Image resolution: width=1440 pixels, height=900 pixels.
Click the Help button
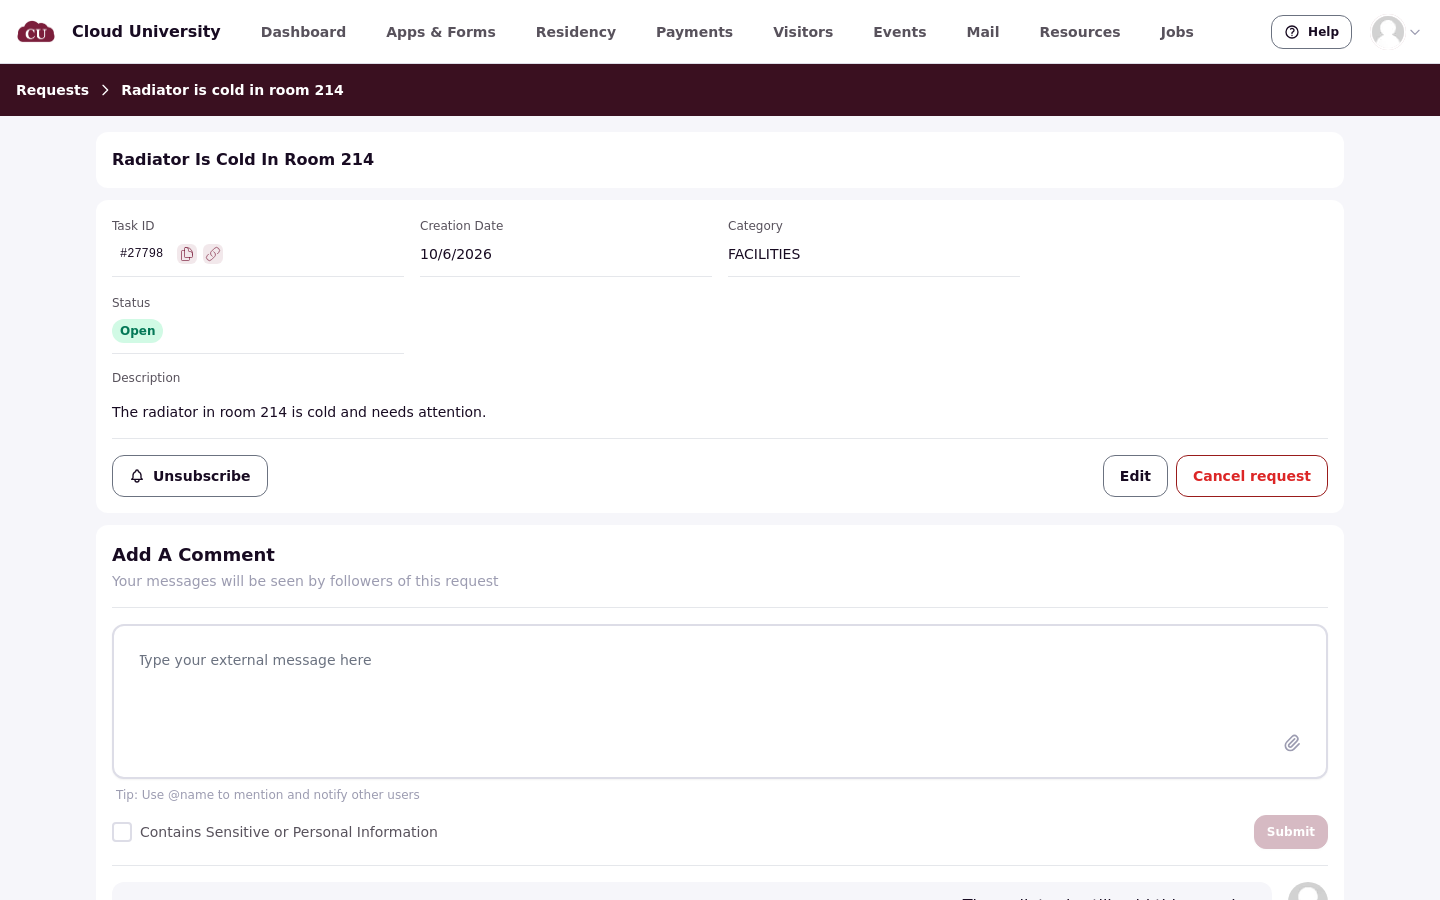[x=1311, y=32]
